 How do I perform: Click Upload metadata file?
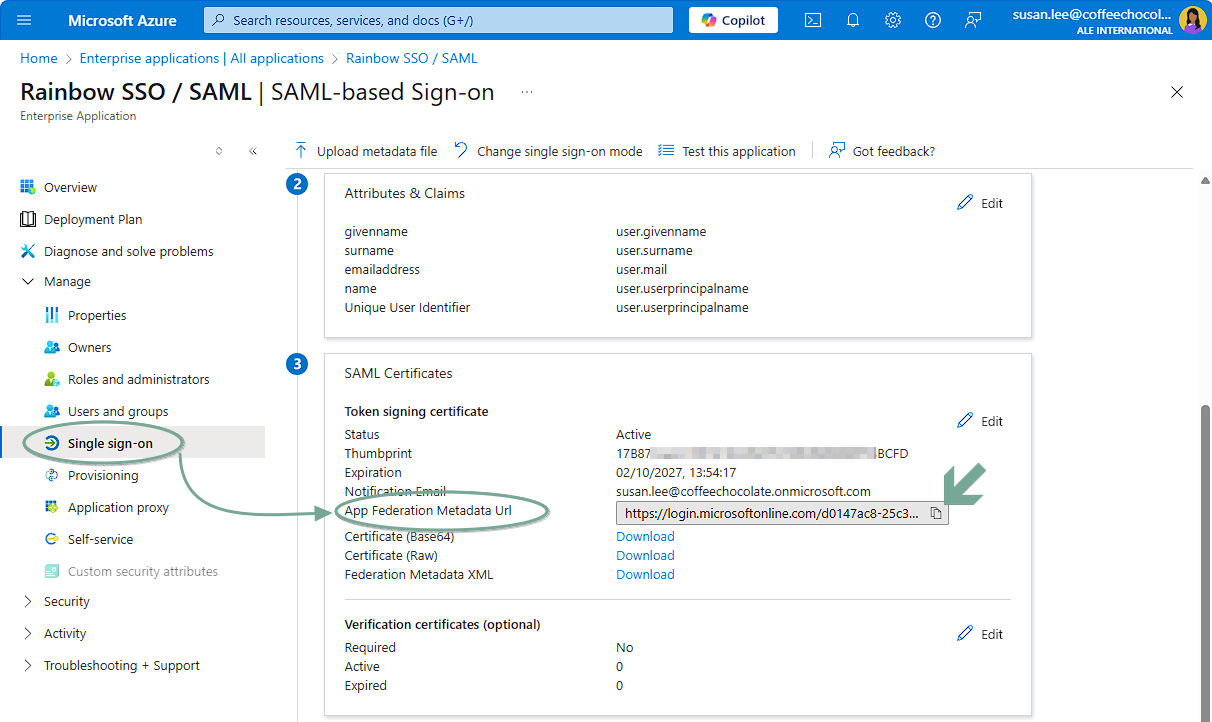click(366, 151)
